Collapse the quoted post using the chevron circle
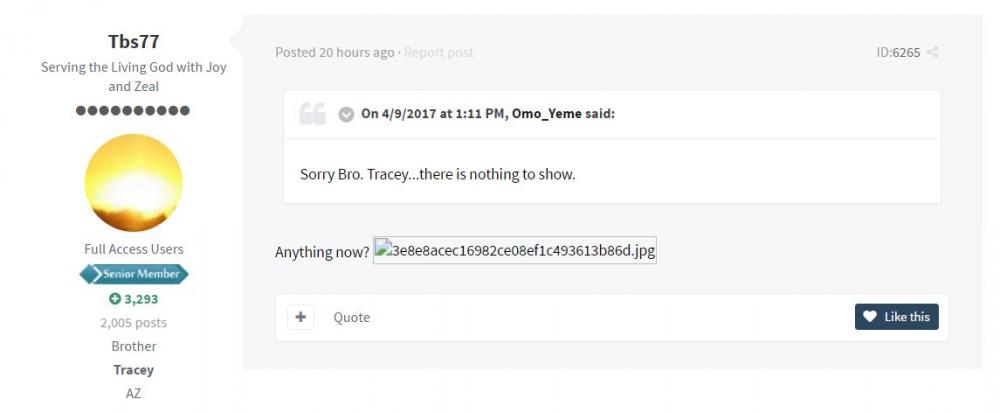This screenshot has width=1000, height=413. pos(346,114)
